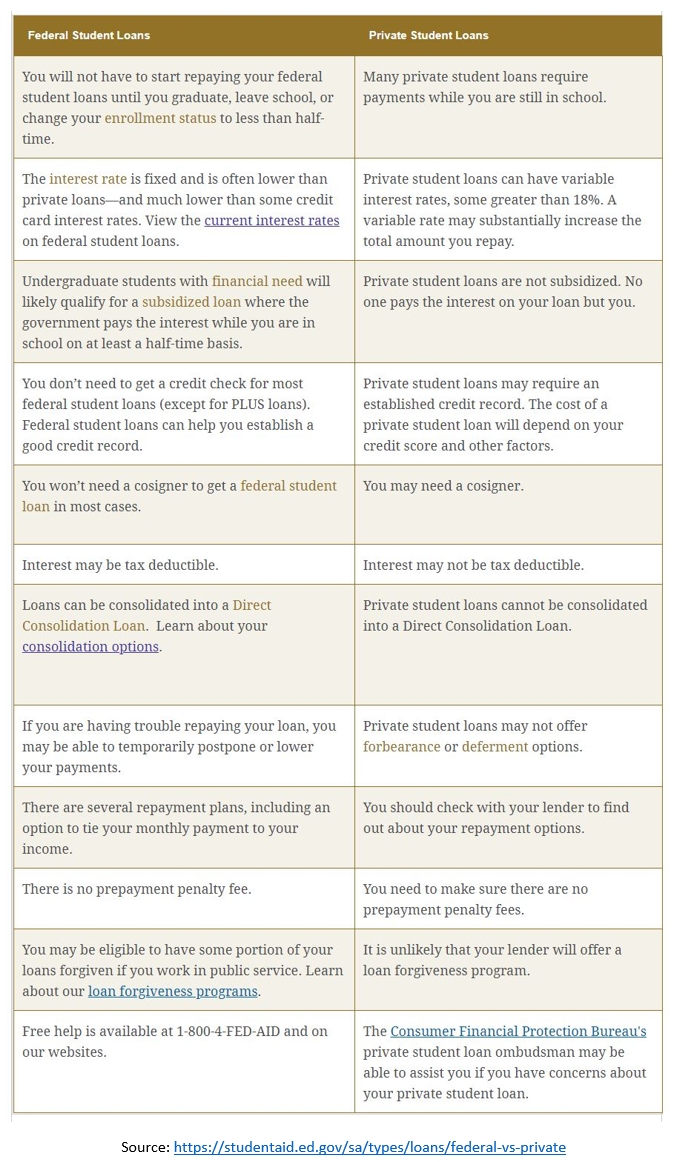
Task: Click the 'You may need a cosigner' cell
Action: (x=509, y=505)
